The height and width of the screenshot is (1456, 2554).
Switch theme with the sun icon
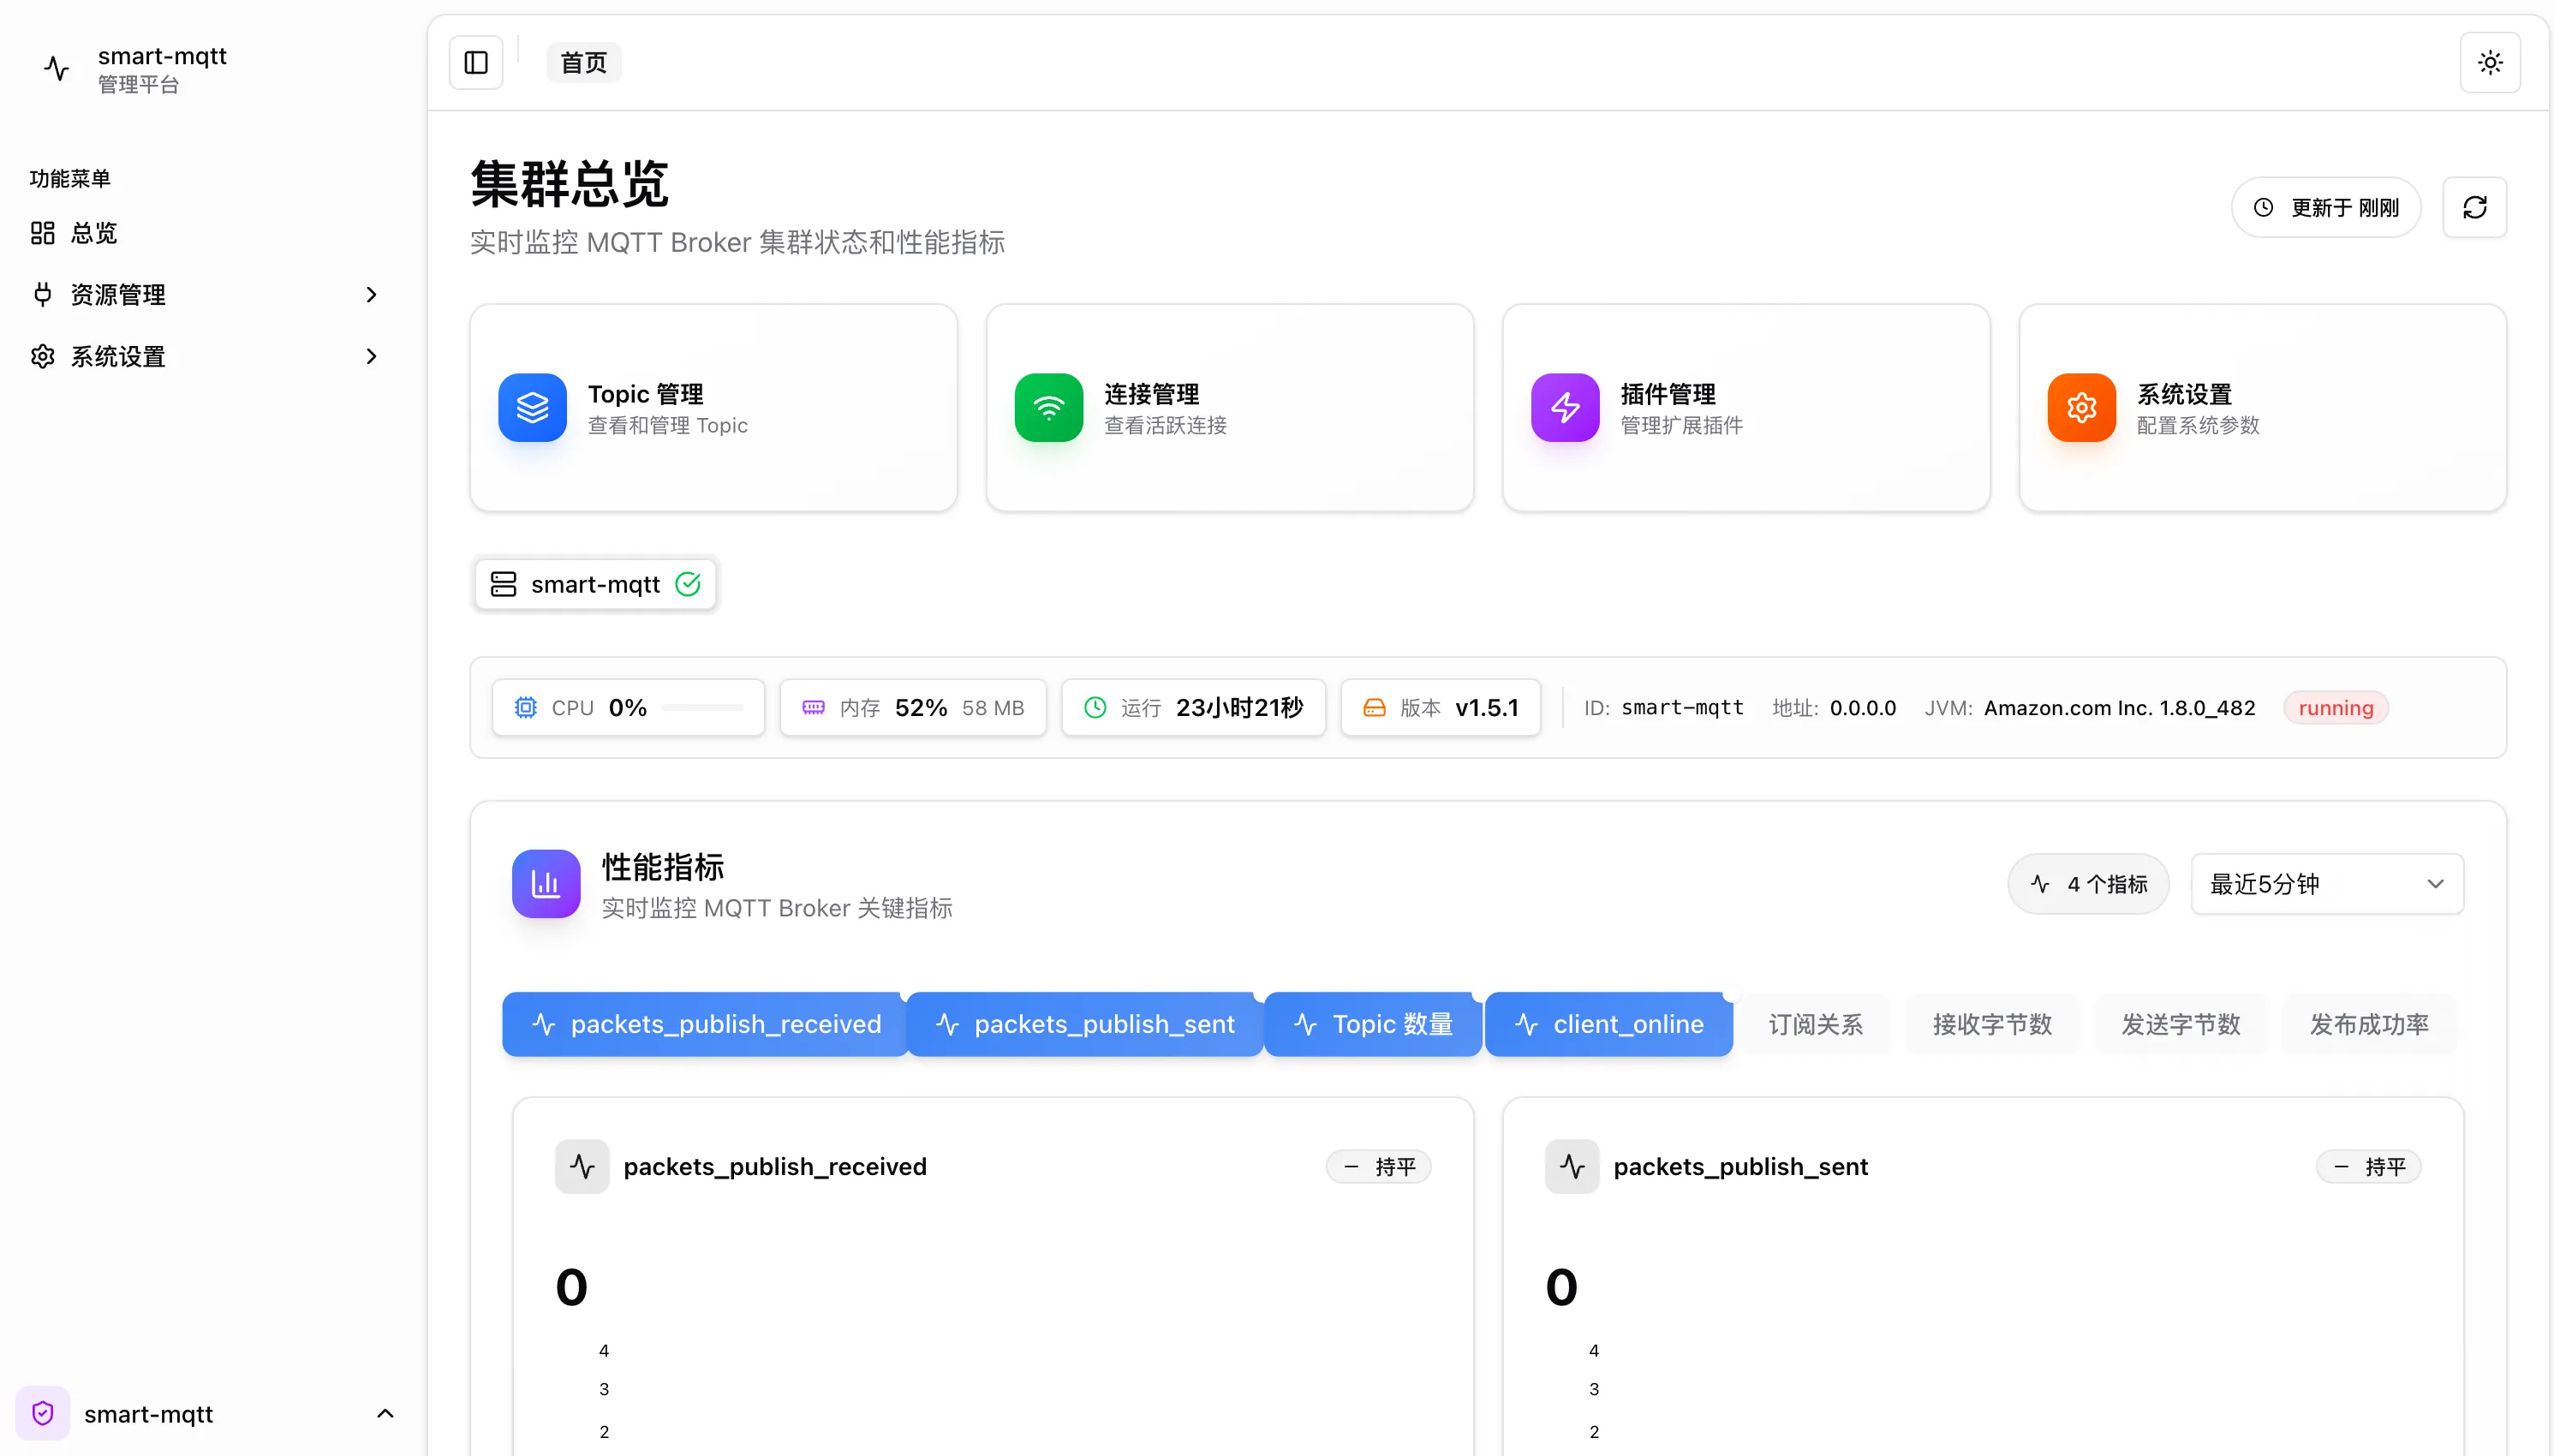tap(2489, 63)
